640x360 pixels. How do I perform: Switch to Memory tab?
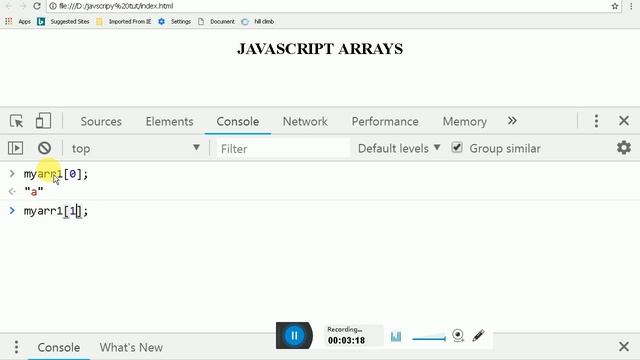(x=464, y=121)
